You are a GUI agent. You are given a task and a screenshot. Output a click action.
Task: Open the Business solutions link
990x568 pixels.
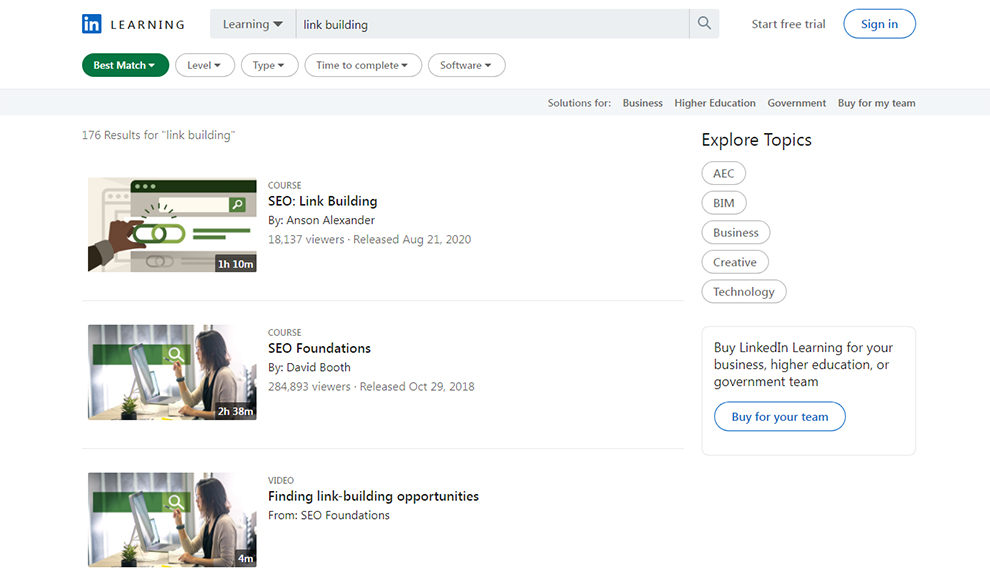pos(642,103)
